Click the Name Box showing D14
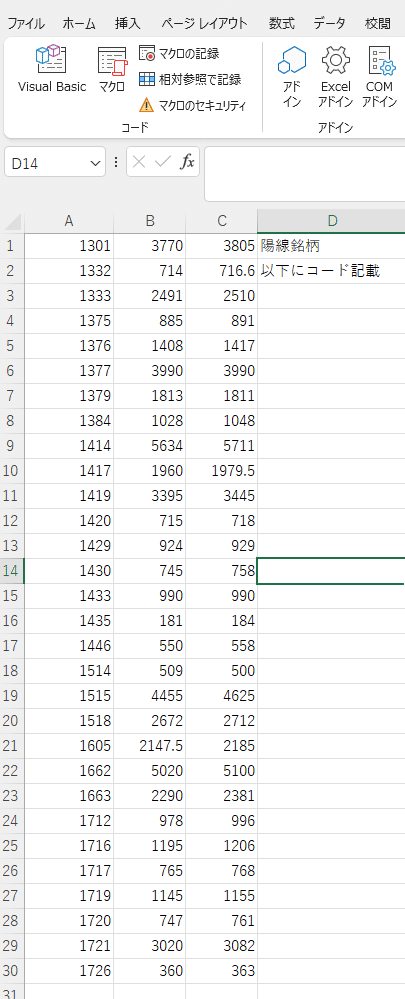Screen dimensions: 405x999 tap(46, 164)
